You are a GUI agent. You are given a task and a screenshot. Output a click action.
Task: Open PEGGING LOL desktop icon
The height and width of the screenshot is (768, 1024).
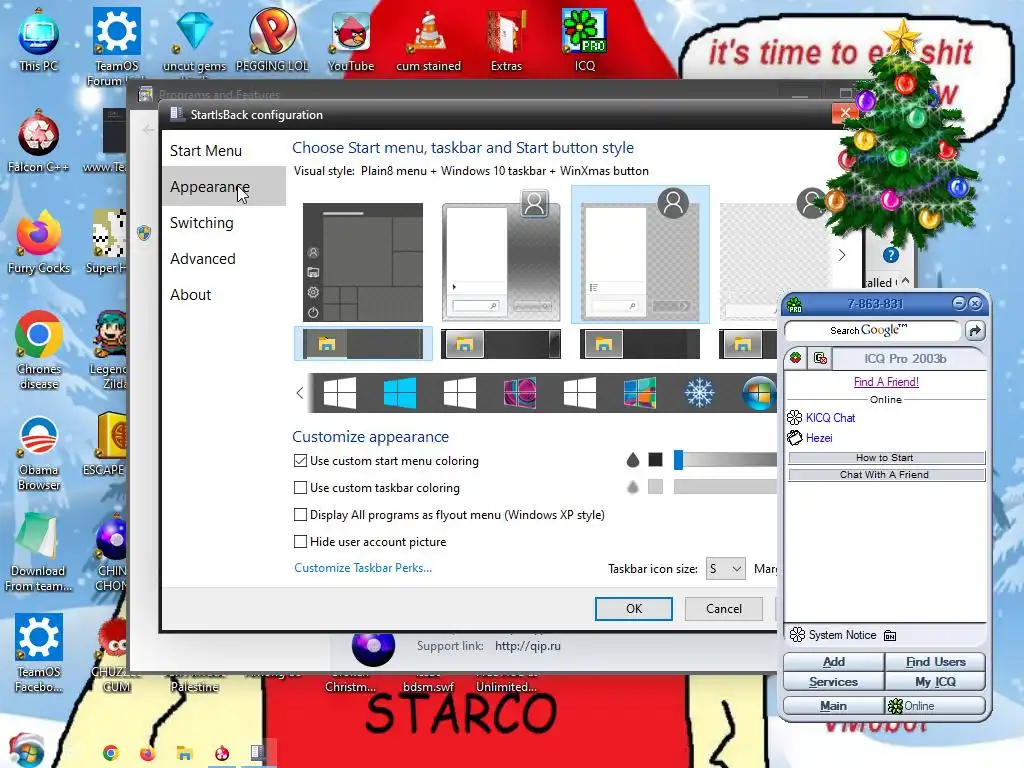[x=272, y=40]
